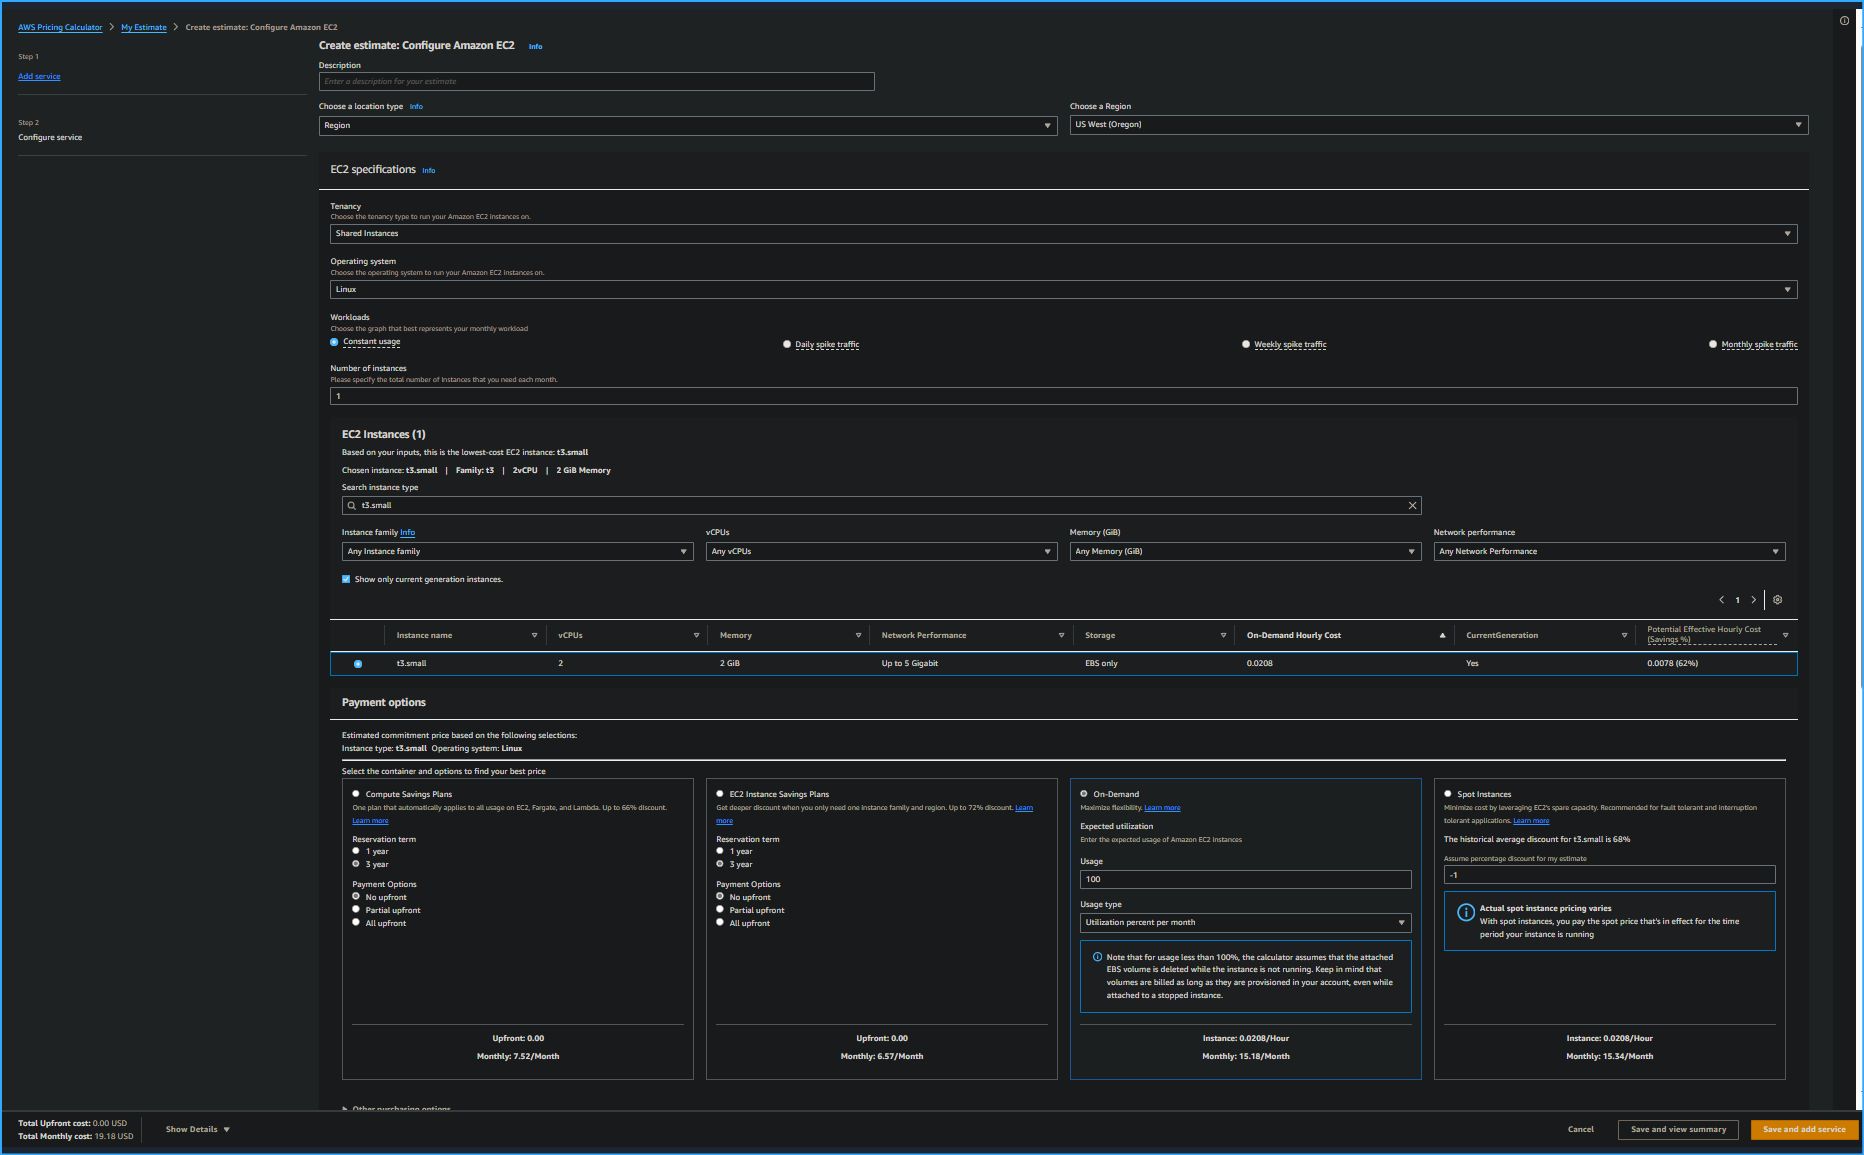Click Save and add service

point(1803,1129)
